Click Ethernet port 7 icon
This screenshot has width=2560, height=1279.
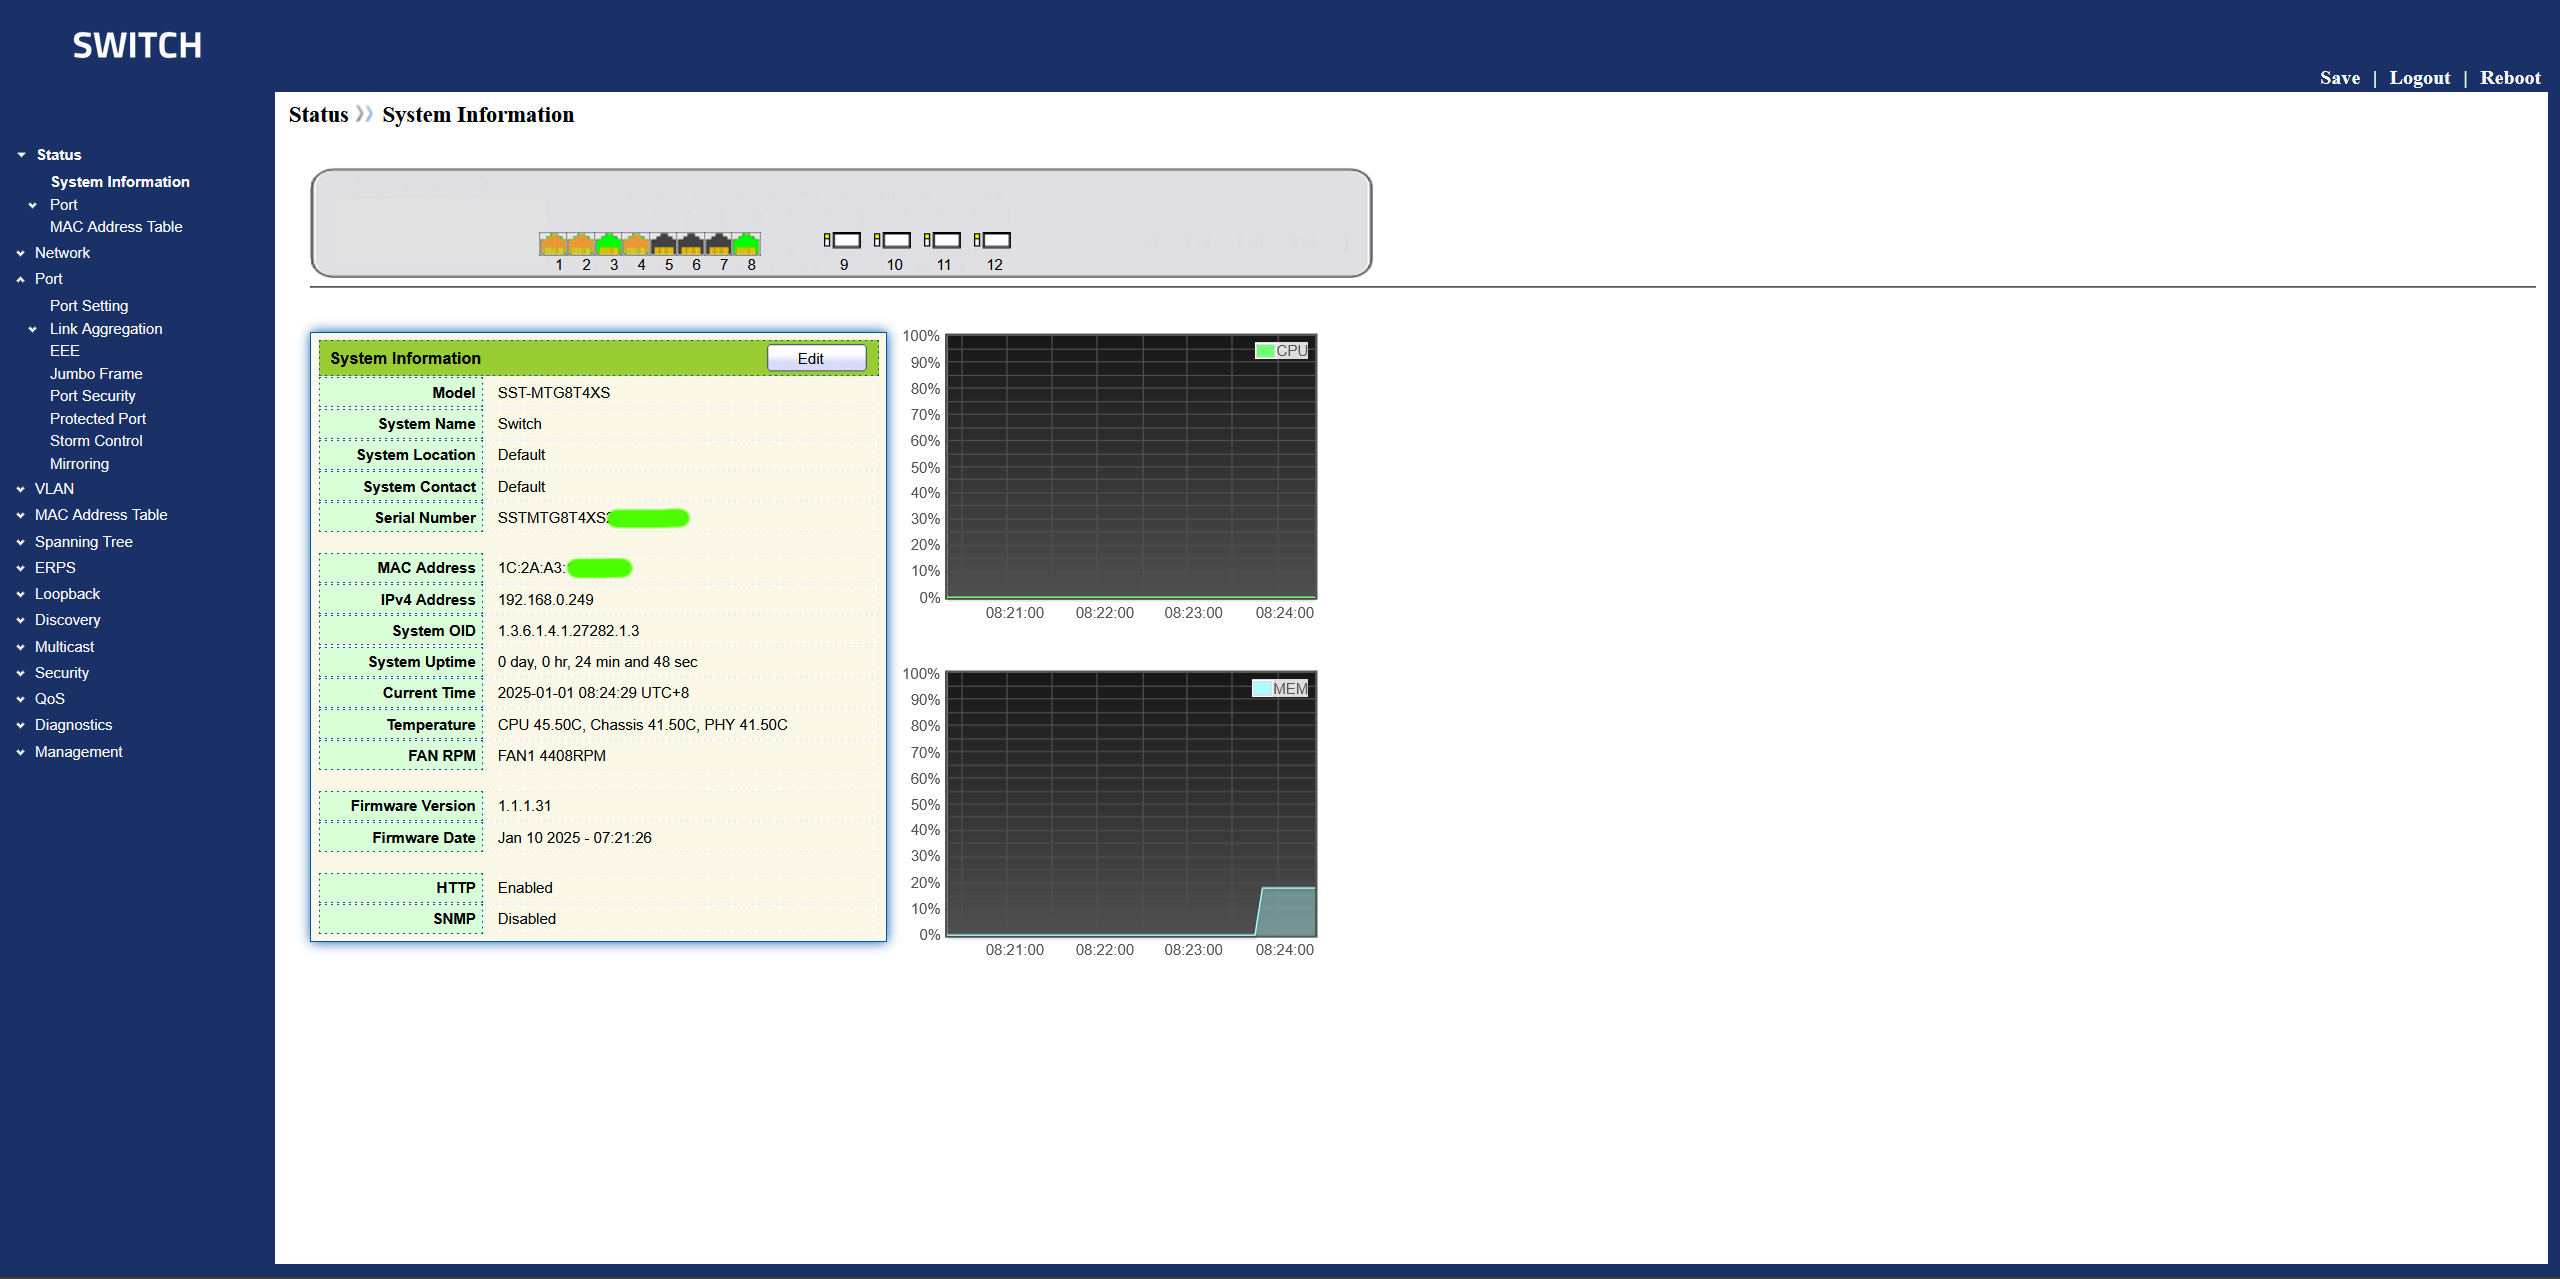[718, 244]
